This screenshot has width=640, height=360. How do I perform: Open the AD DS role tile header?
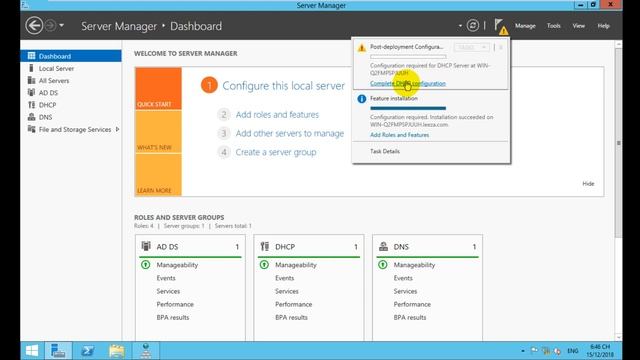click(x=190, y=247)
